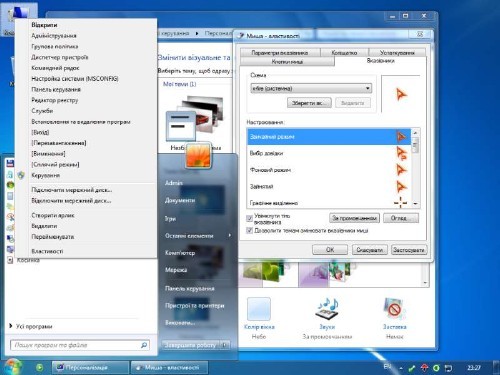
Task: Click OK in the mouse properties dialog
Action: [330, 250]
